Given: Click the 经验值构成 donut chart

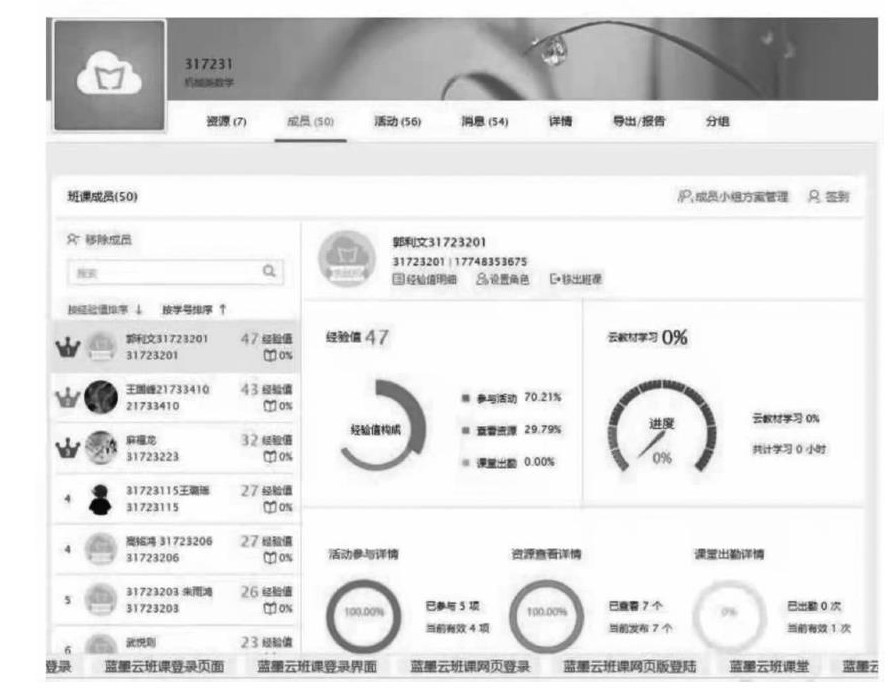Looking at the screenshot, I should coord(382,427).
